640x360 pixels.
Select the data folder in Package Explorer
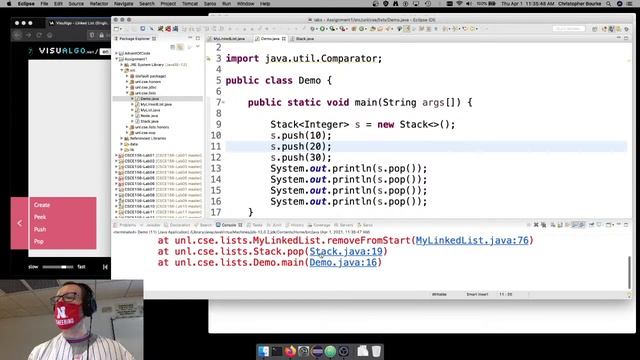coord(133,144)
